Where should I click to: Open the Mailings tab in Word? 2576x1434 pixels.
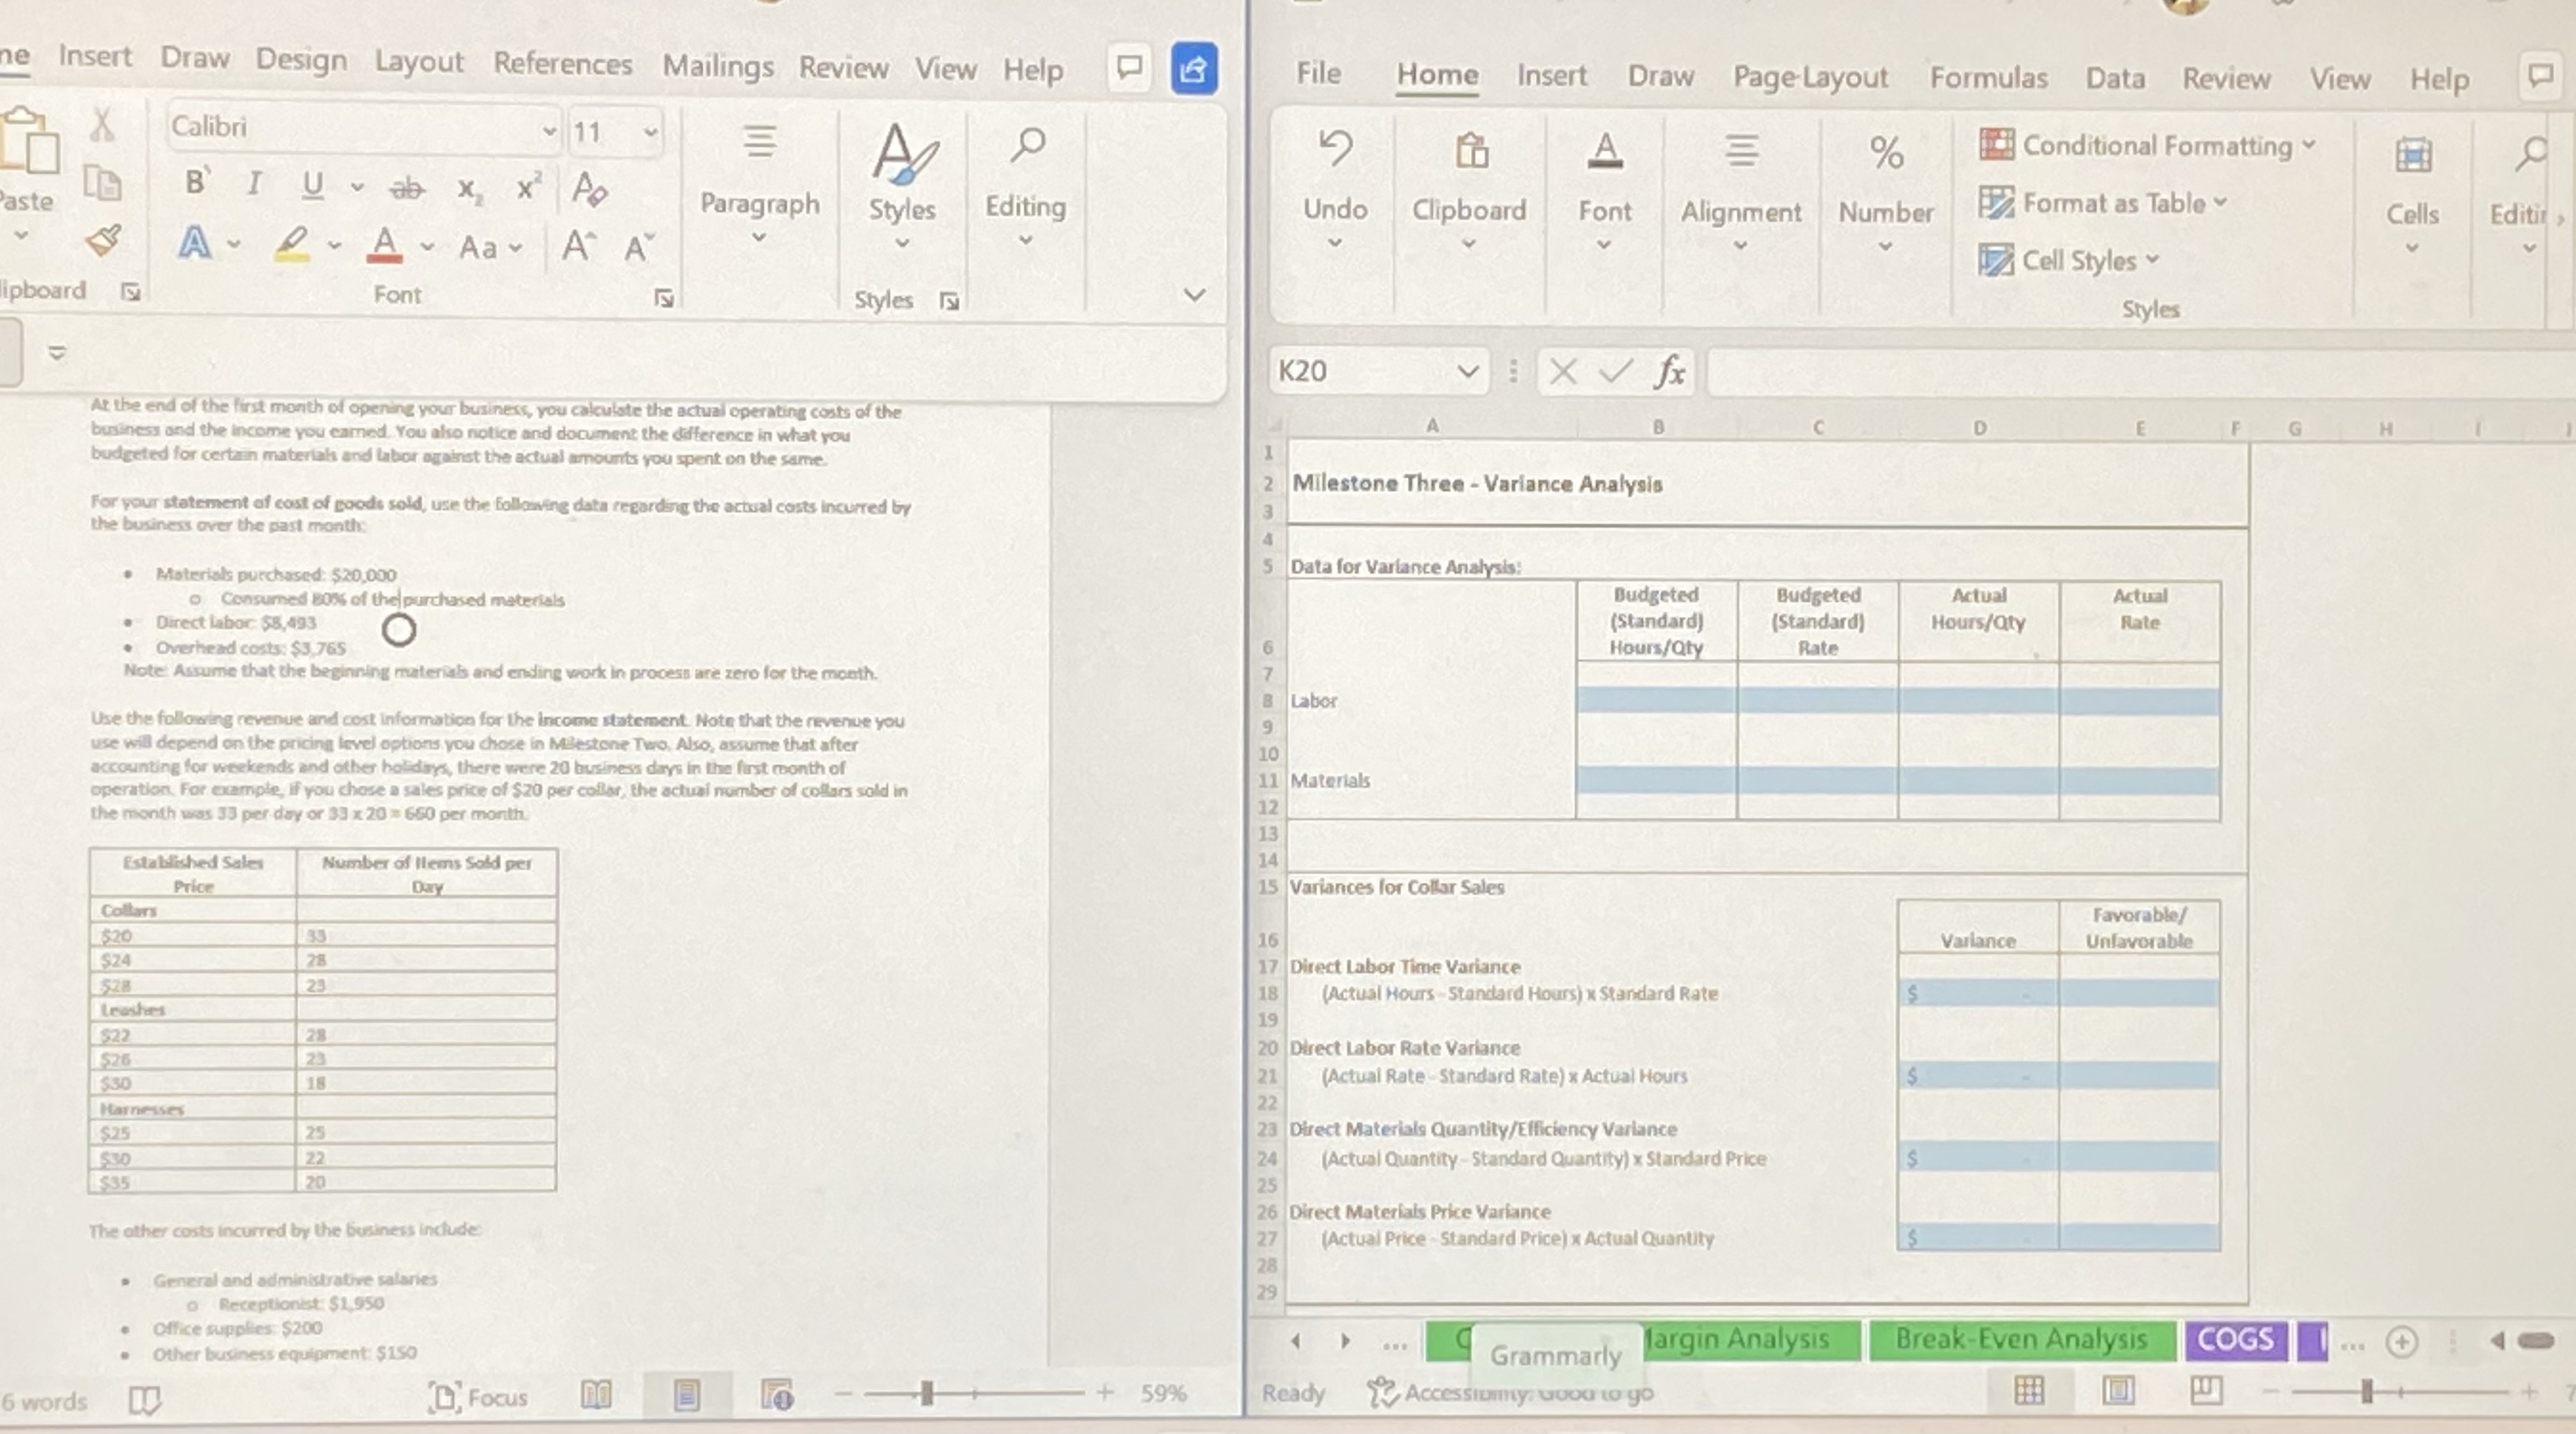click(x=718, y=67)
